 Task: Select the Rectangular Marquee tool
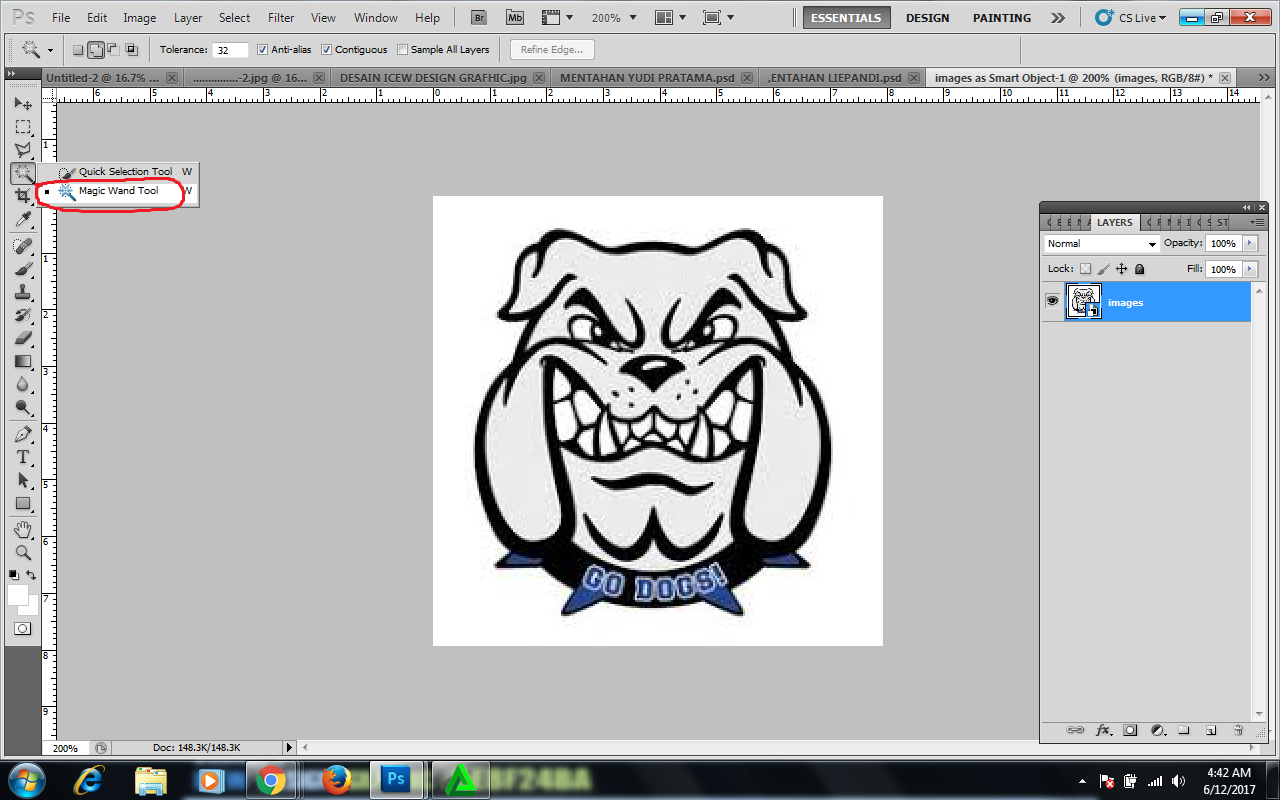click(22, 127)
